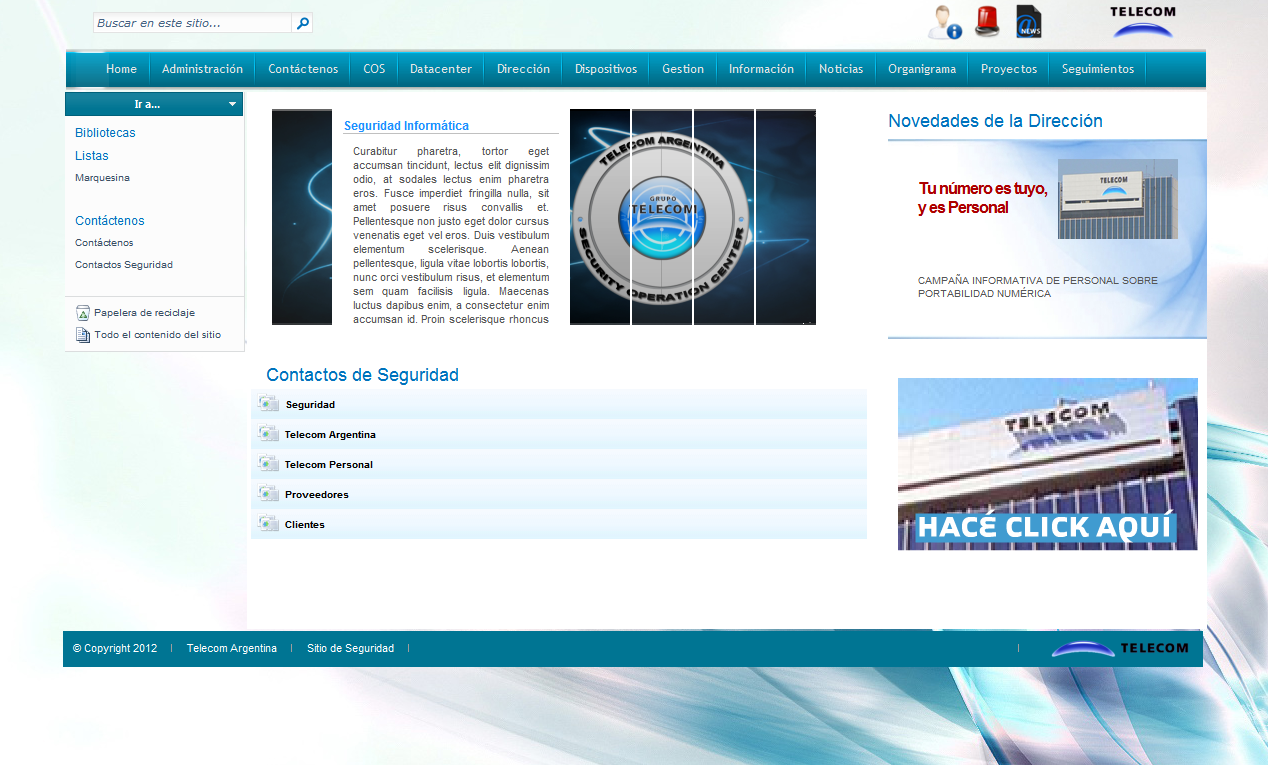Focus the 'Buscar en este sitio' search box

[x=193, y=23]
